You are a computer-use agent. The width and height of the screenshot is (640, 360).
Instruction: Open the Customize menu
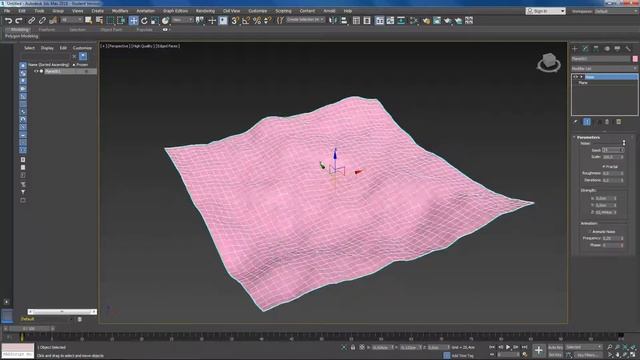coord(258,11)
